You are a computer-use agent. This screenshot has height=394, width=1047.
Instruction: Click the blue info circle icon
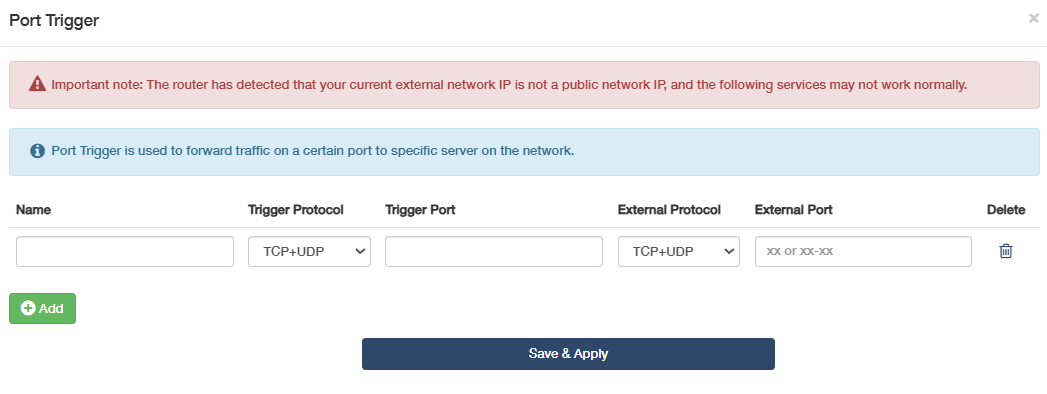(x=38, y=150)
